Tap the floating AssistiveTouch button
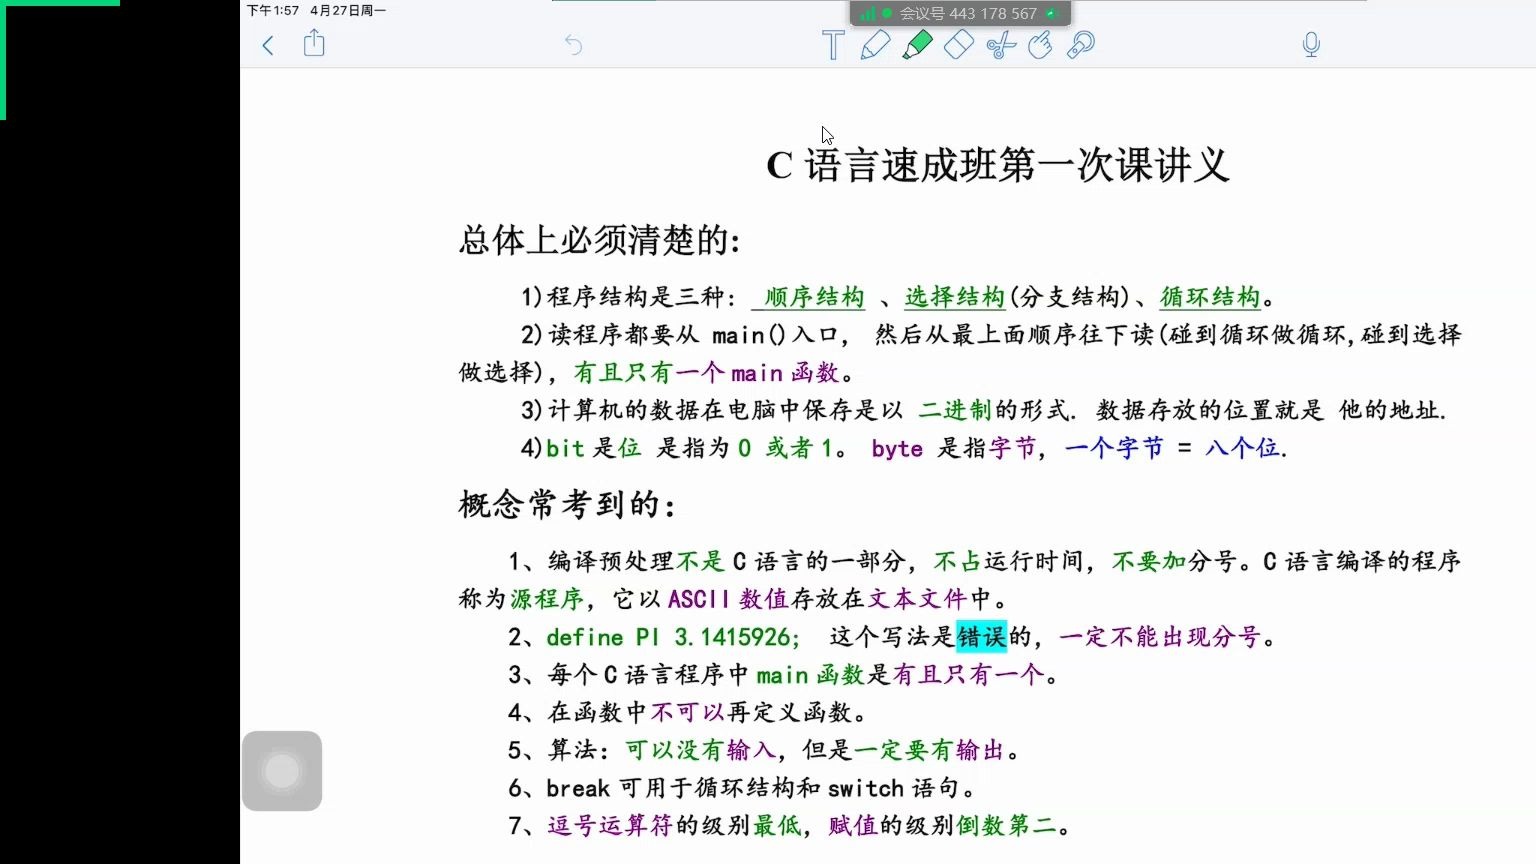 [282, 771]
